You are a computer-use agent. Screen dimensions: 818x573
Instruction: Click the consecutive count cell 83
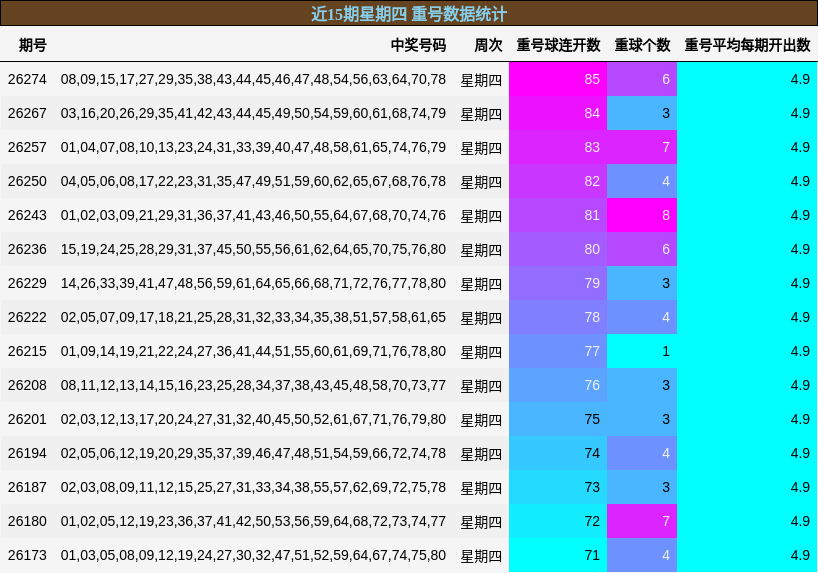558,147
